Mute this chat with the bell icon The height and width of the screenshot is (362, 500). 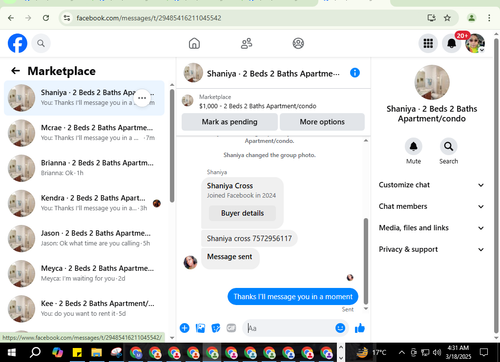(413, 146)
